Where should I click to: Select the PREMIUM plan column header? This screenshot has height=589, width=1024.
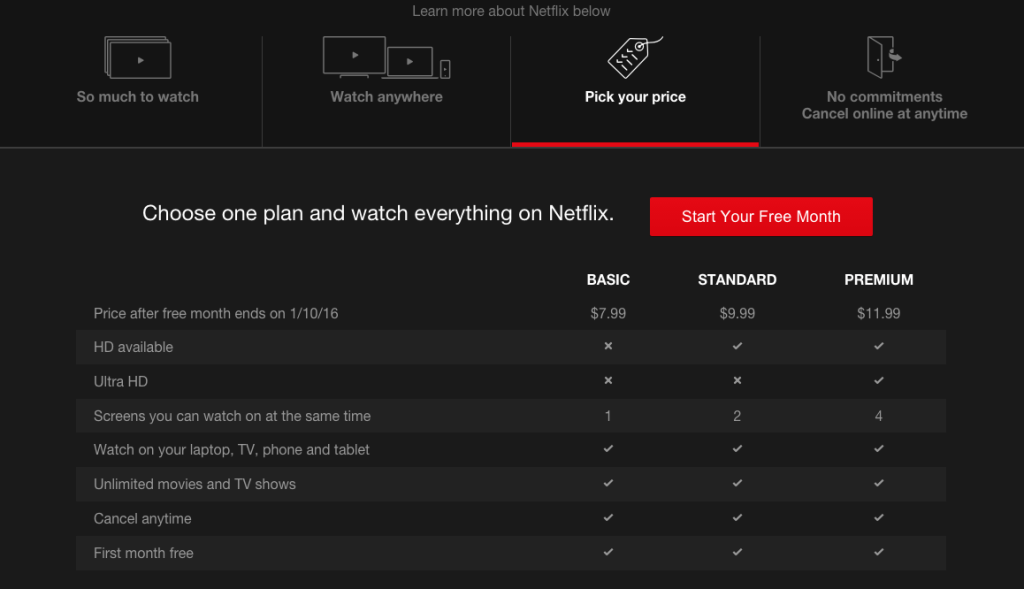(x=879, y=280)
